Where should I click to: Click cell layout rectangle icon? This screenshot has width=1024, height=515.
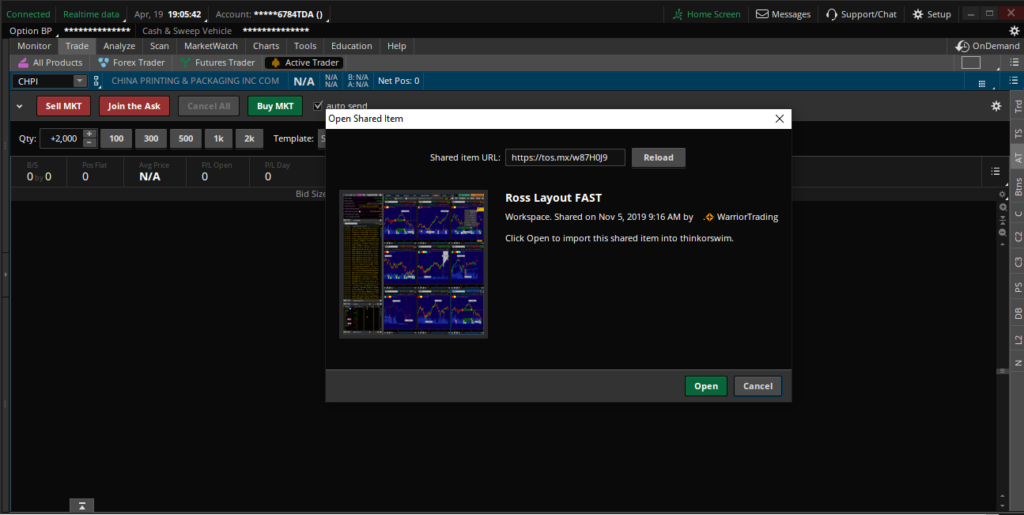click(x=971, y=63)
